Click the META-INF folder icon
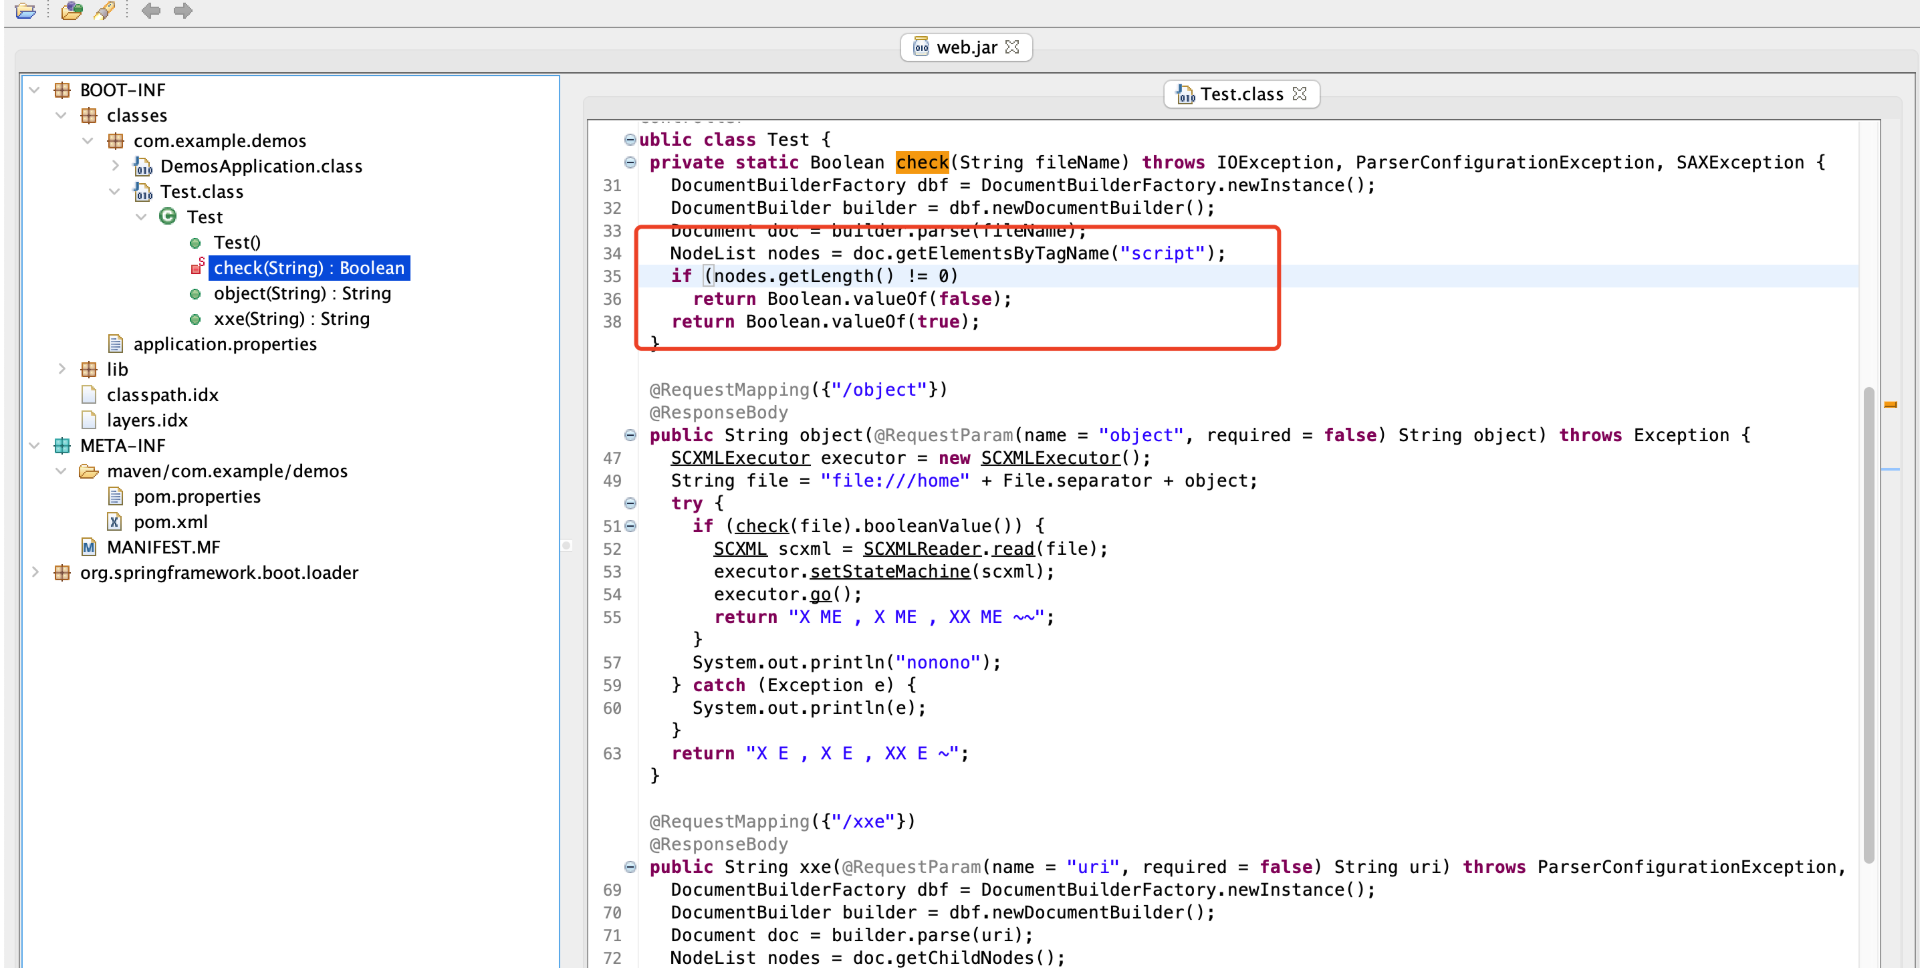This screenshot has height=968, width=1920. pyautogui.click(x=62, y=445)
